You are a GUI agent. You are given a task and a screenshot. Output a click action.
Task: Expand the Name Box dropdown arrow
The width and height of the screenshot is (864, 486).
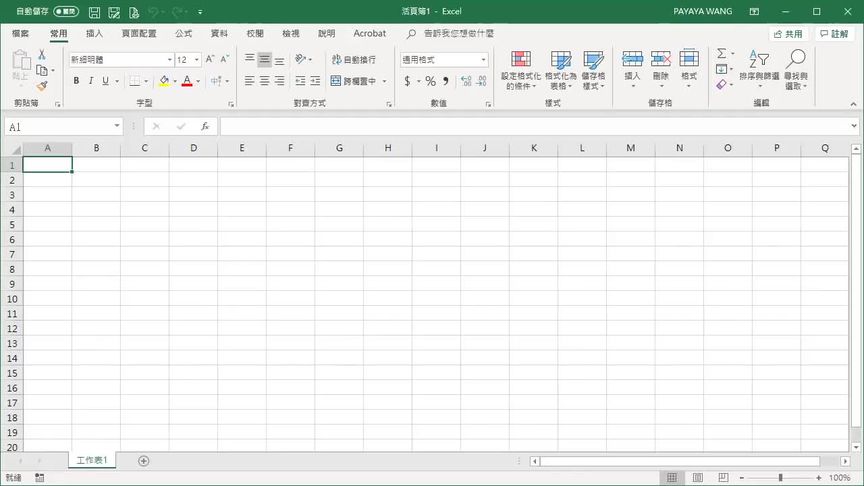click(x=117, y=126)
